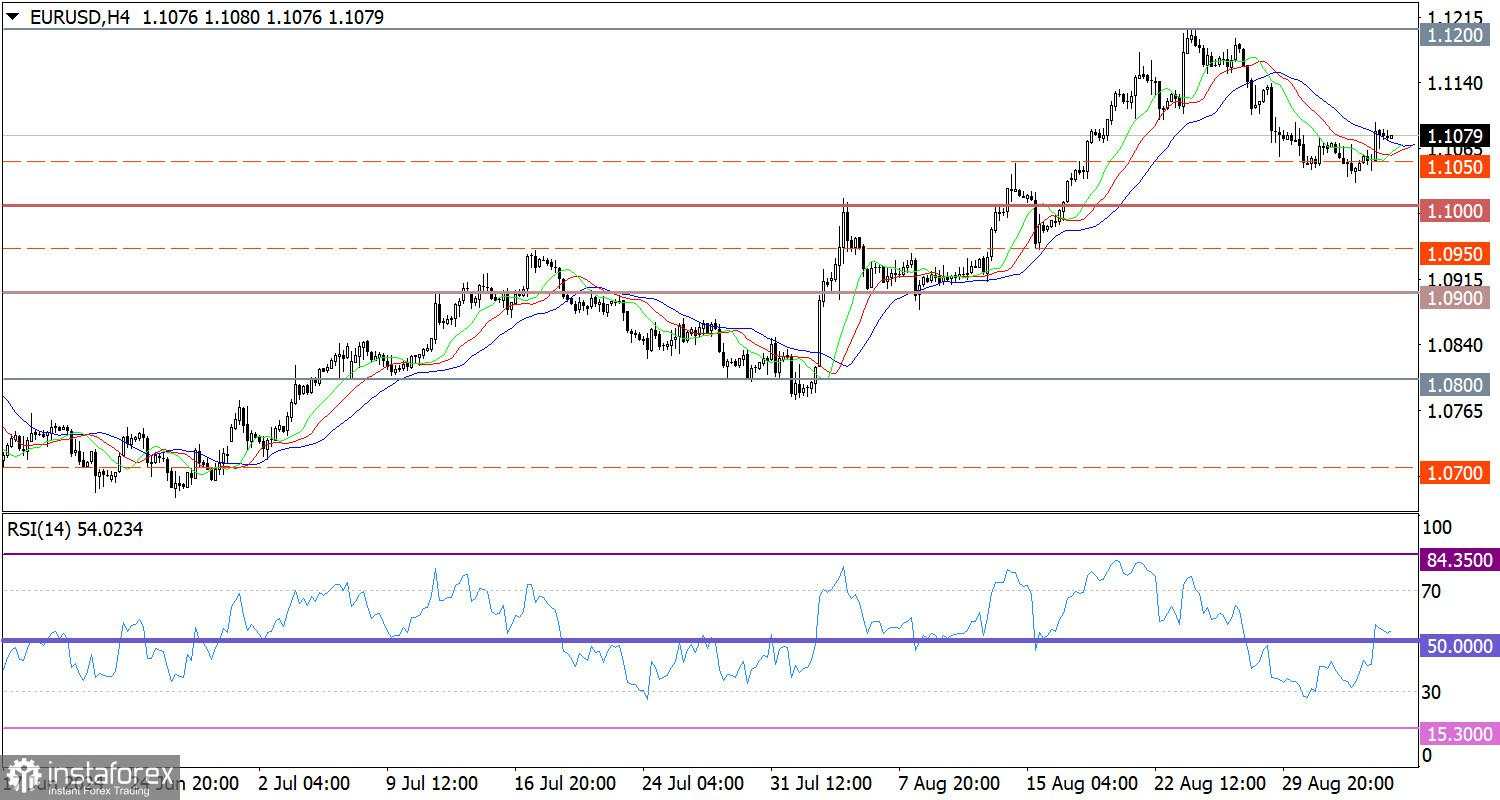This screenshot has width=1500, height=800.
Task: Click the 1.0840 price axis value
Action: point(1454,345)
